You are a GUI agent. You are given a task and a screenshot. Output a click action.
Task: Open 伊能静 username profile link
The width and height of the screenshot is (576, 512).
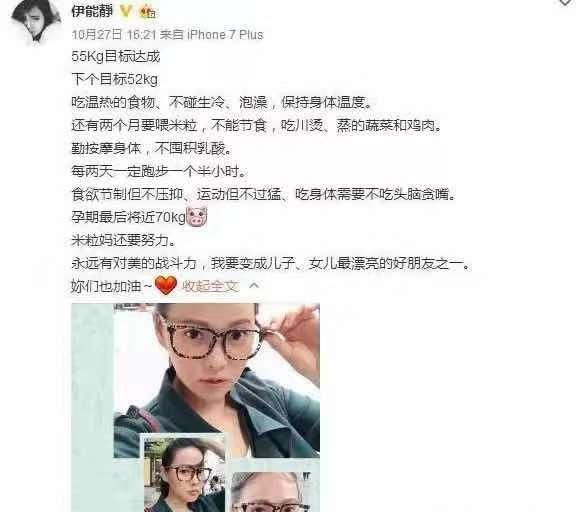(92, 11)
